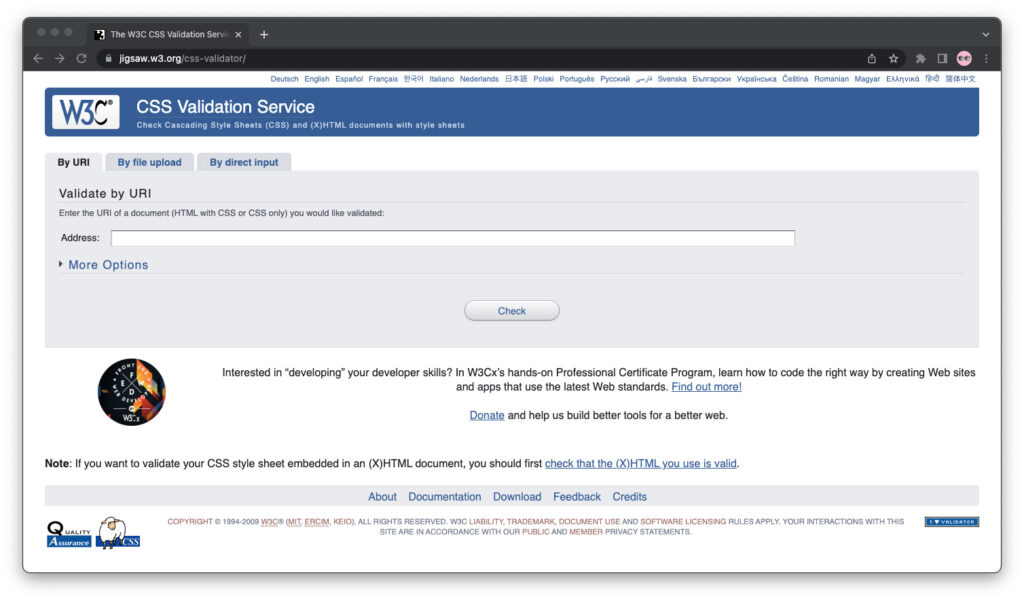The width and height of the screenshot is (1024, 601).
Task: Open check that the (X)HTML is valid link
Action: tap(640, 464)
